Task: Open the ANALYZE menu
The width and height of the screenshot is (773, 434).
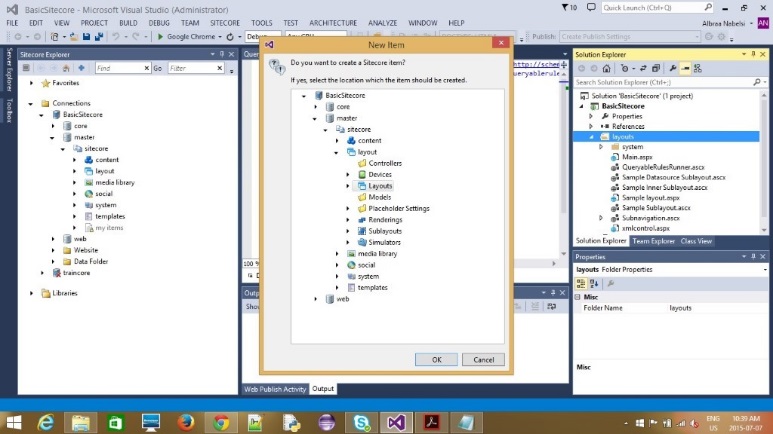Action: (x=383, y=23)
